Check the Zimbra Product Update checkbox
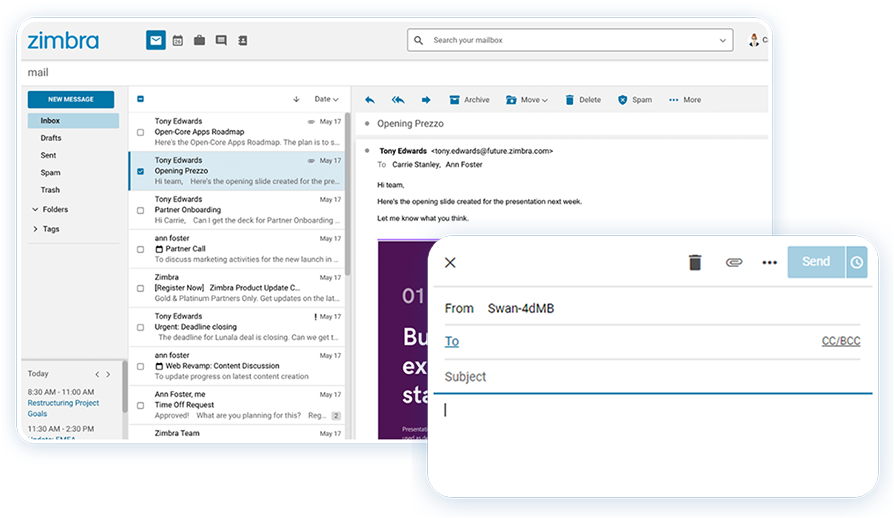The width and height of the screenshot is (894, 518). click(140, 288)
